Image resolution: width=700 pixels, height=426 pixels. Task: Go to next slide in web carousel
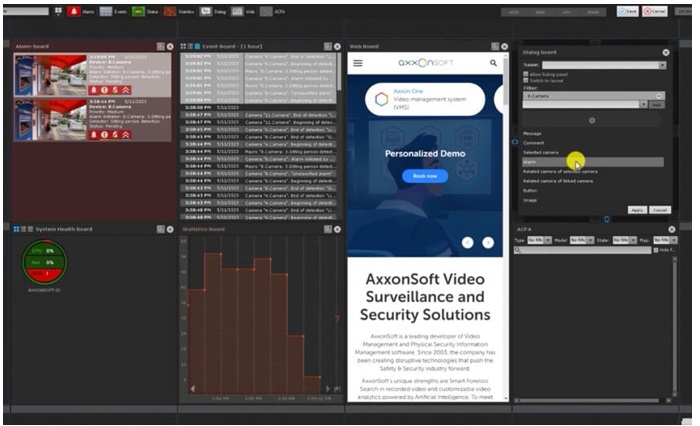pyautogui.click(x=488, y=242)
